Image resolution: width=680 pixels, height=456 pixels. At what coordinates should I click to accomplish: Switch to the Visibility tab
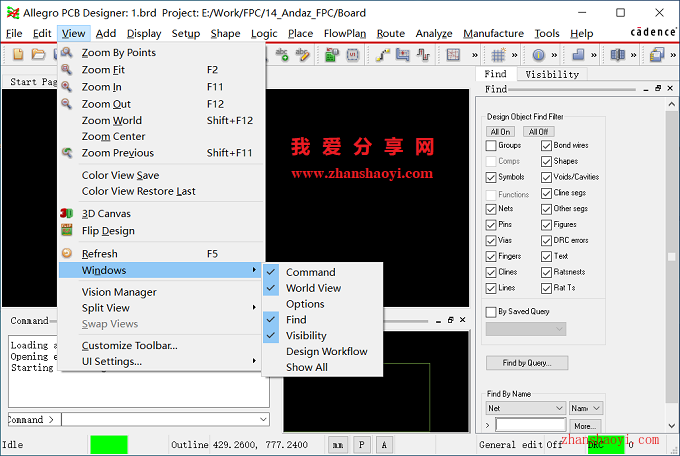point(552,74)
